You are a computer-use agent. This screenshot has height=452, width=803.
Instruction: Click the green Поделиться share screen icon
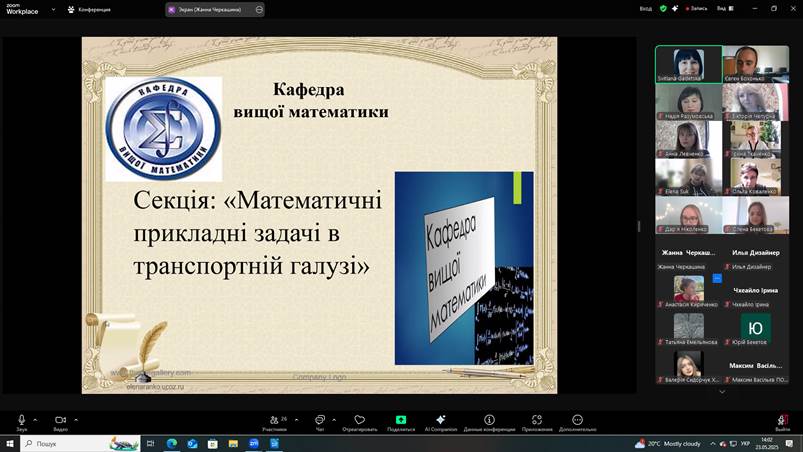pyautogui.click(x=401, y=421)
